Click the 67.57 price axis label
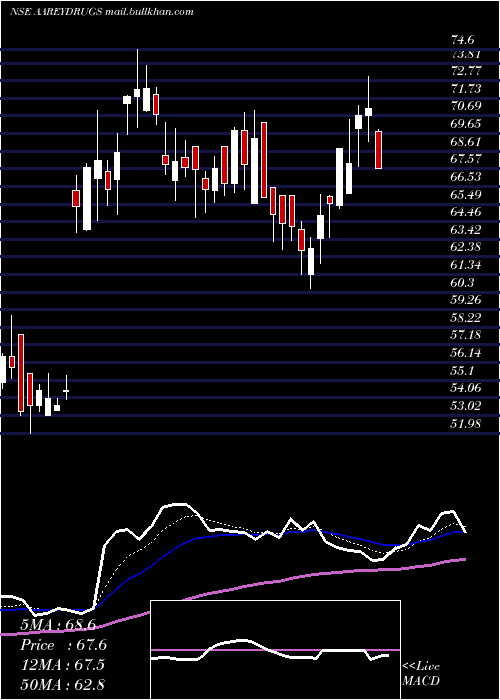Image resolution: width=500 pixels, height=700 pixels. click(467, 159)
